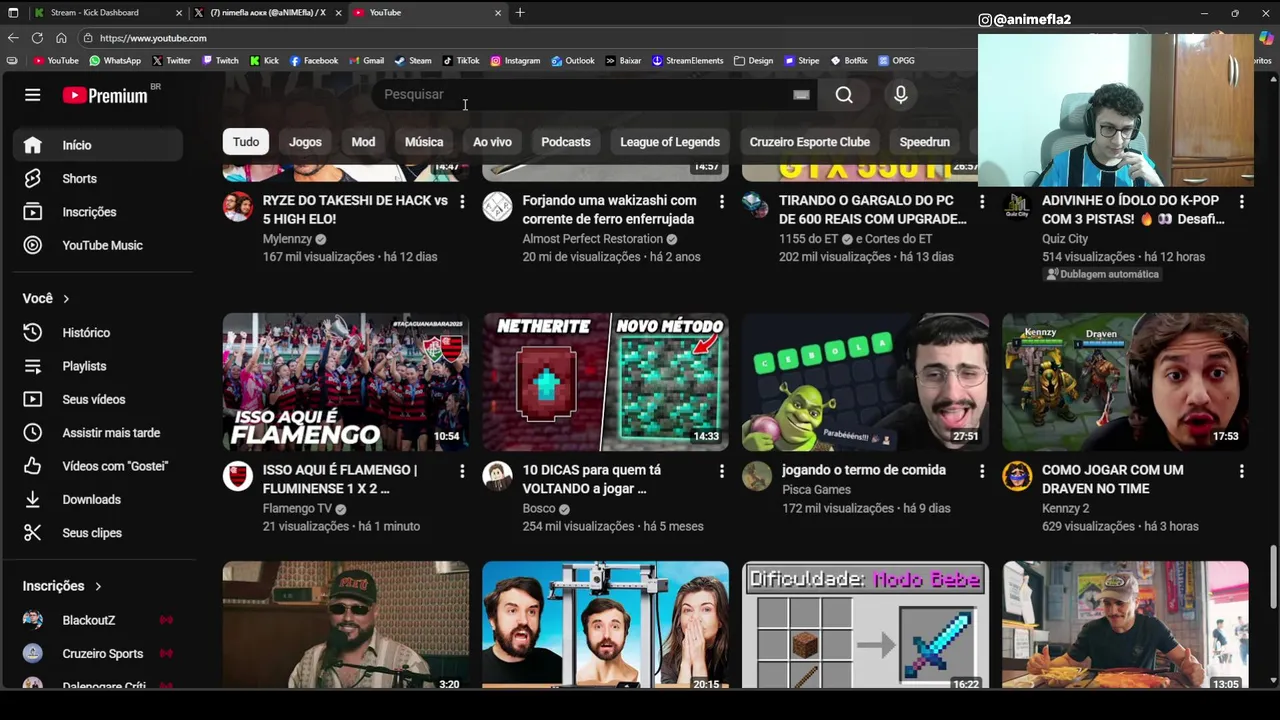Select the League of Legends chip

(x=670, y=142)
